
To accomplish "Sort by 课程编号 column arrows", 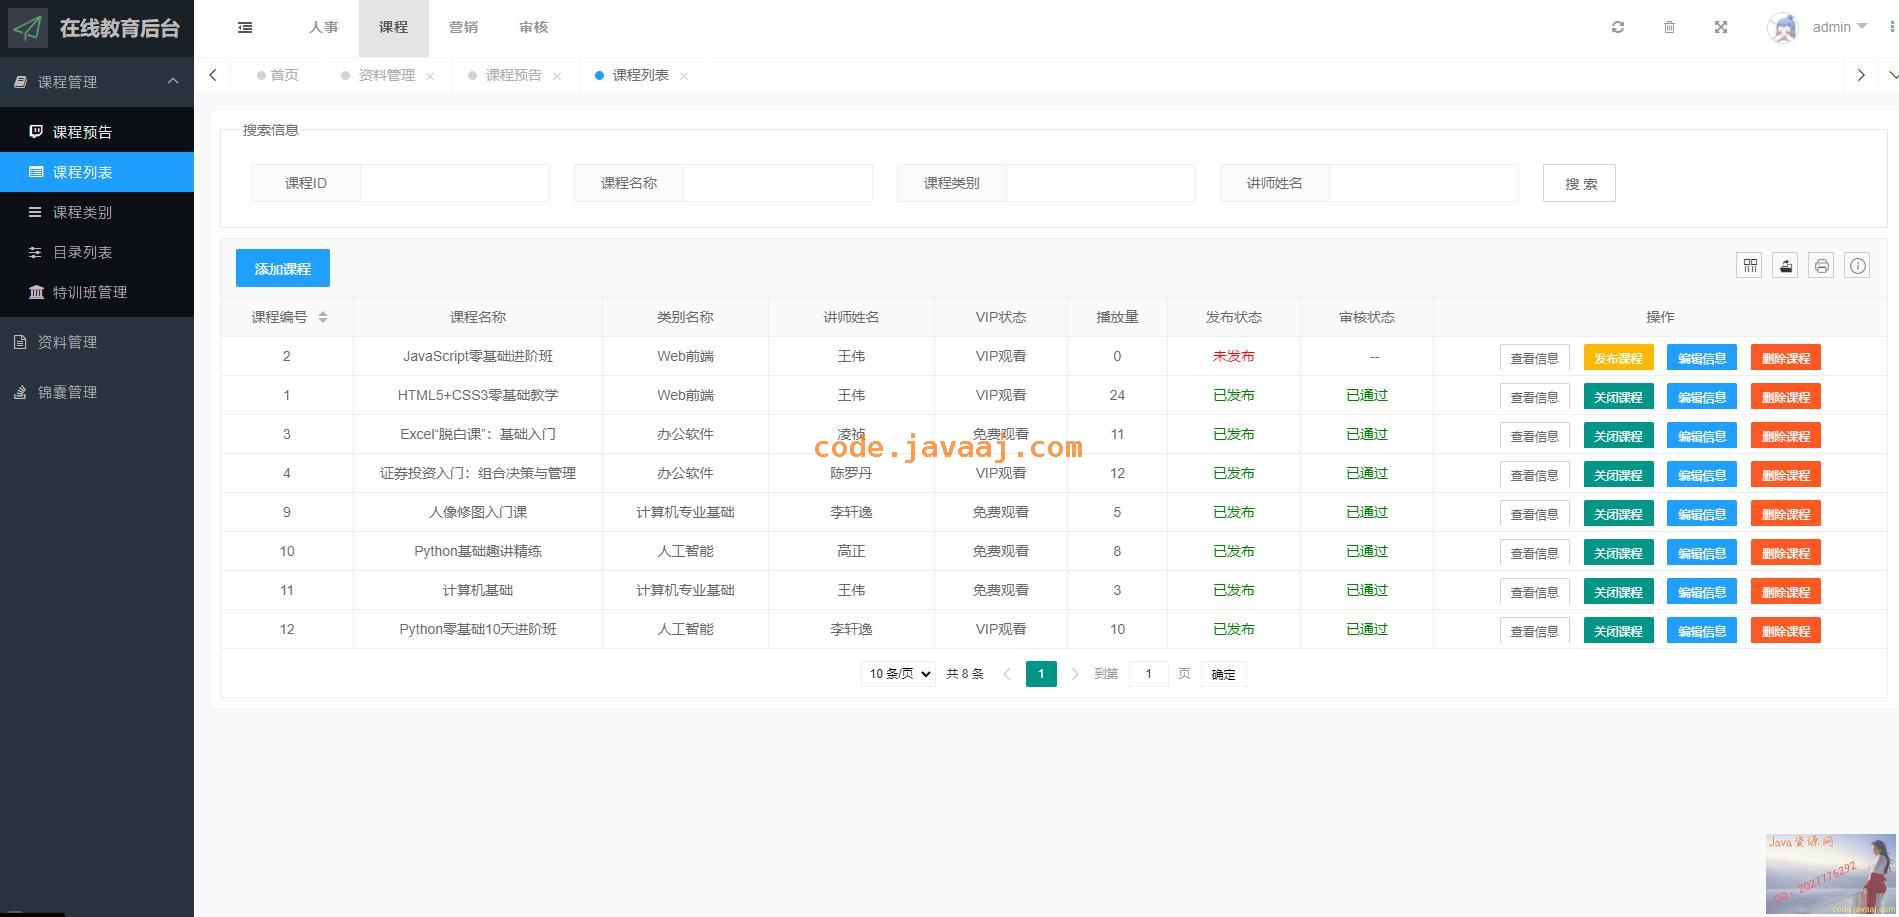I will point(323,317).
